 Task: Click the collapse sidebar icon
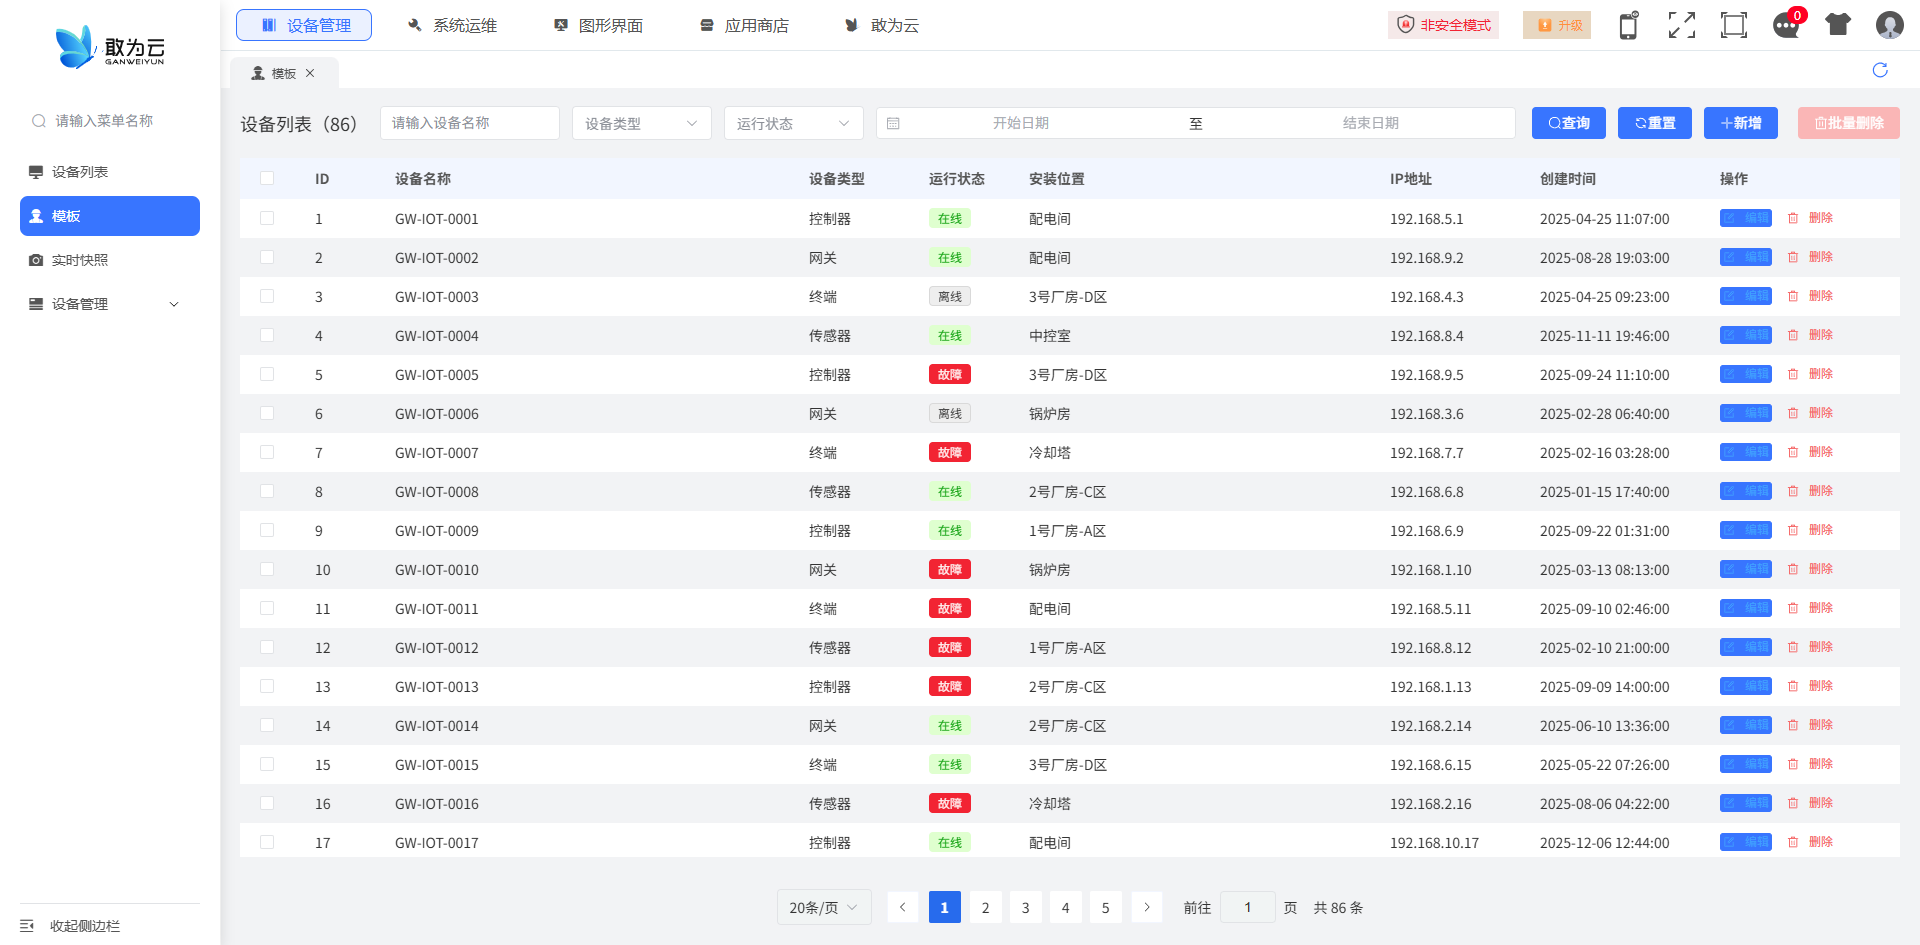pos(27,926)
